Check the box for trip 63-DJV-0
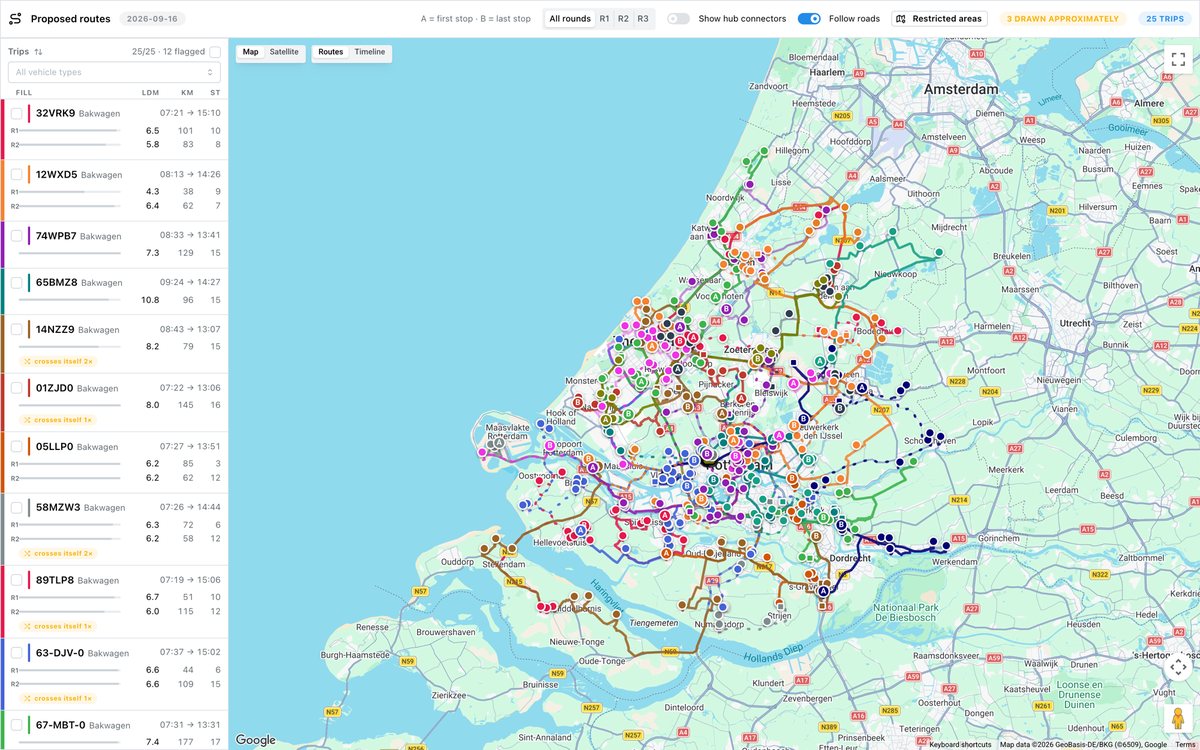This screenshot has height=750, width=1200. click(x=16, y=654)
